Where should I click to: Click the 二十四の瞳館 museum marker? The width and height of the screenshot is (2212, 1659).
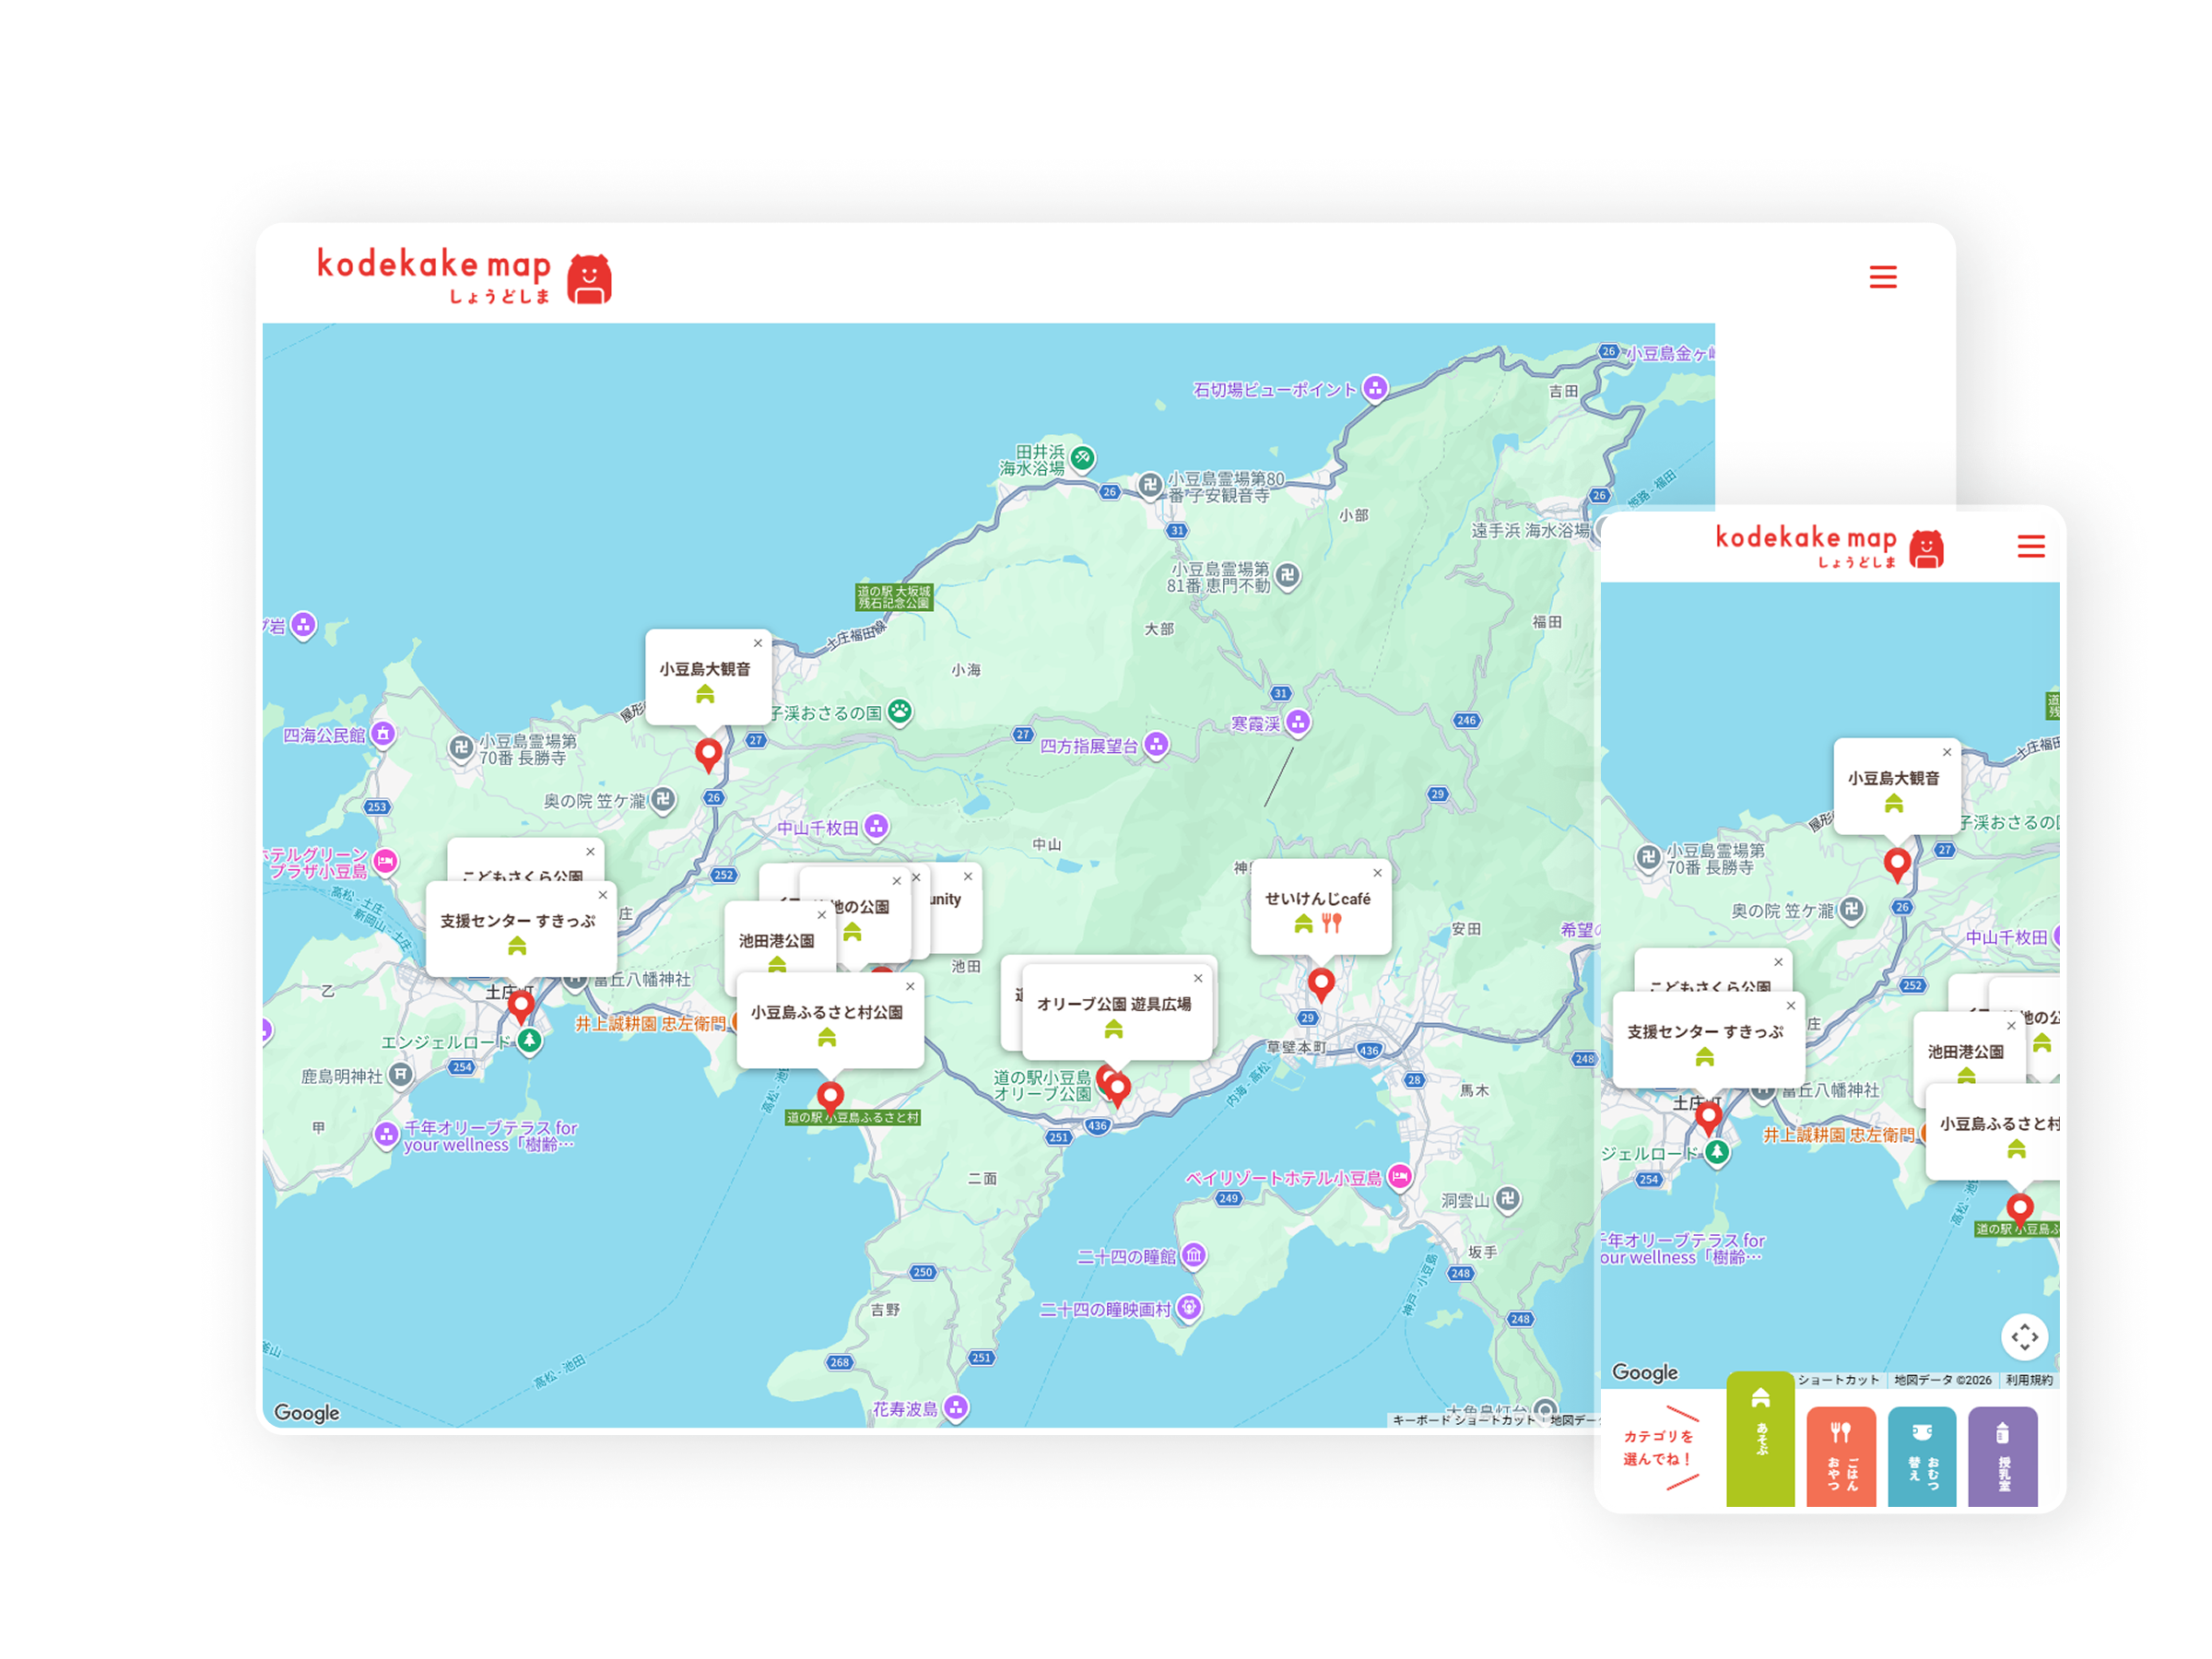[x=1194, y=1255]
